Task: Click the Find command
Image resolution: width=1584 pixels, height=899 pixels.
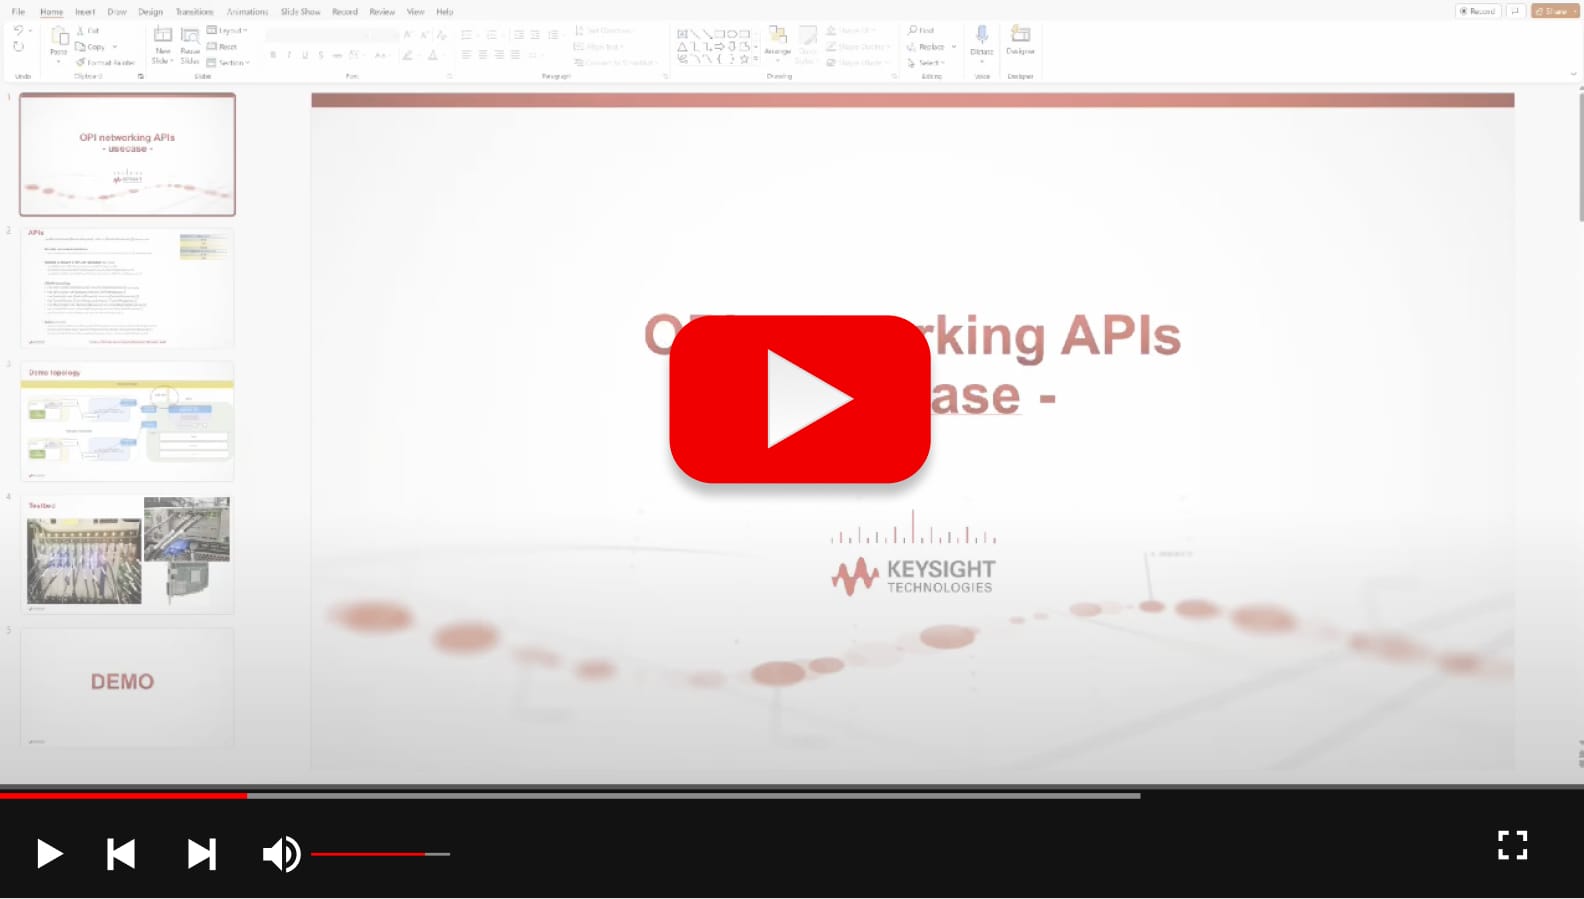Action: click(x=921, y=31)
